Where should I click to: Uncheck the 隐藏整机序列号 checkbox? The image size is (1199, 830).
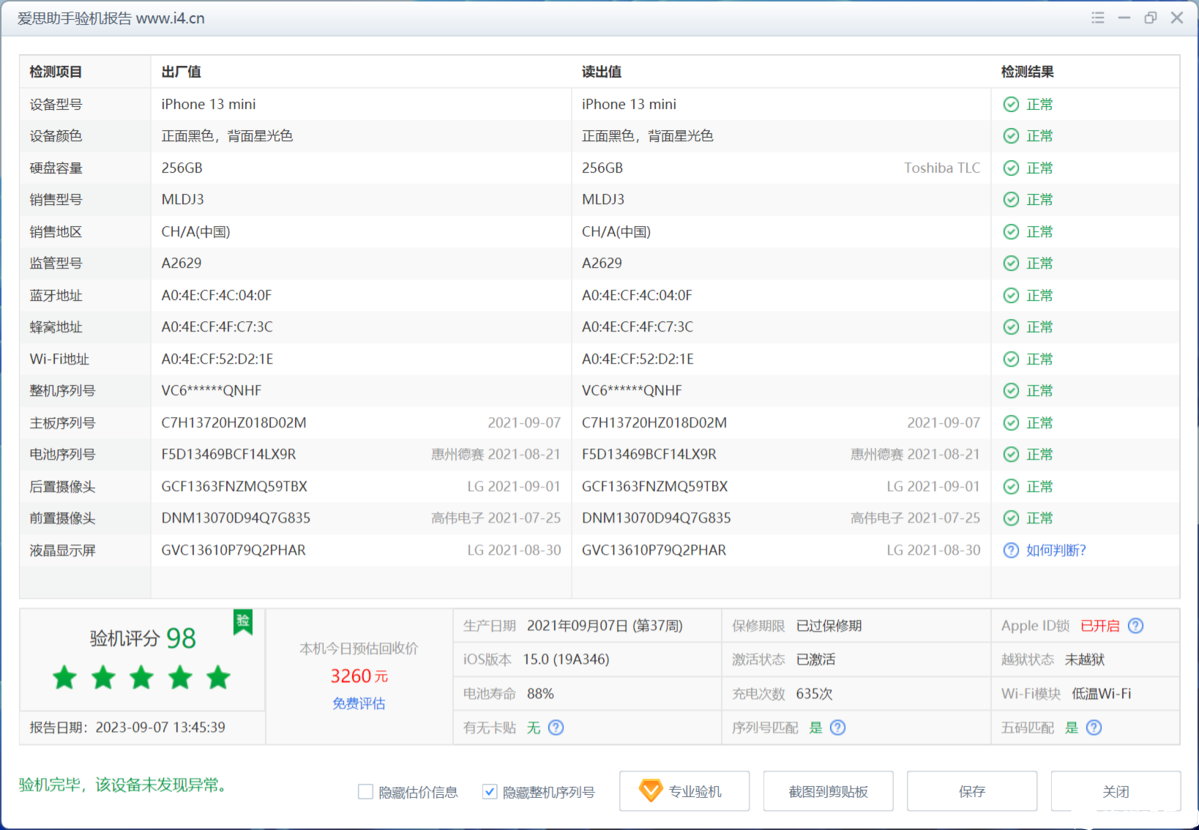point(489,792)
